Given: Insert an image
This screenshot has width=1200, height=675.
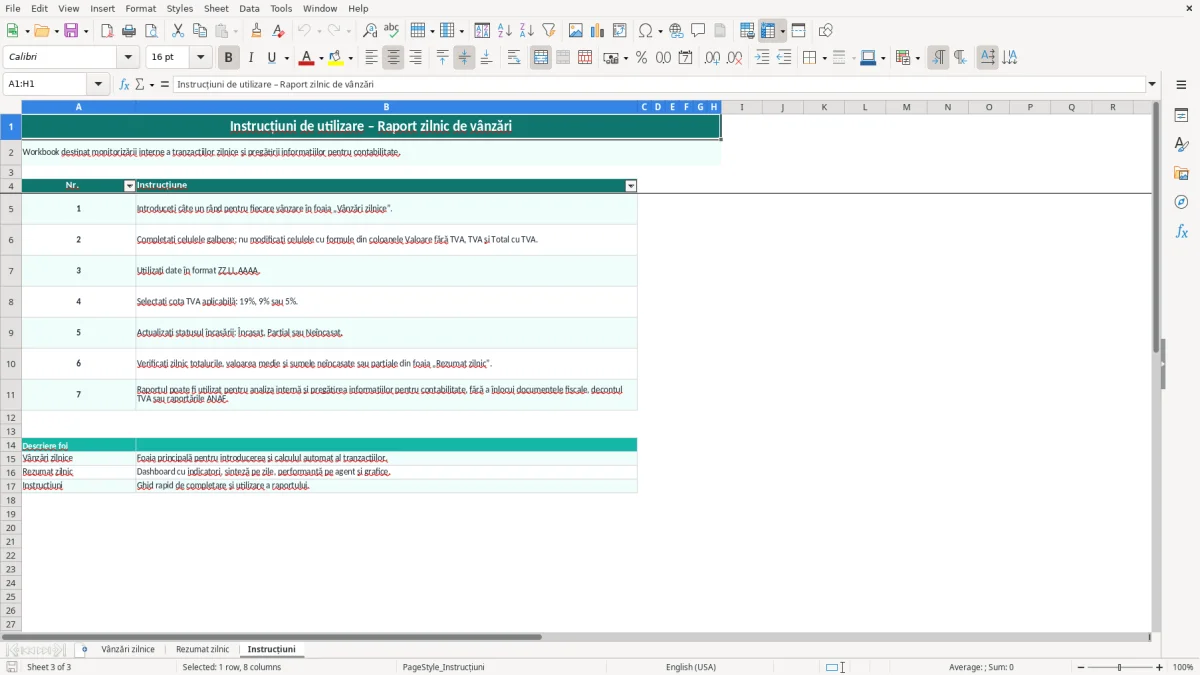Looking at the screenshot, I should point(576,31).
